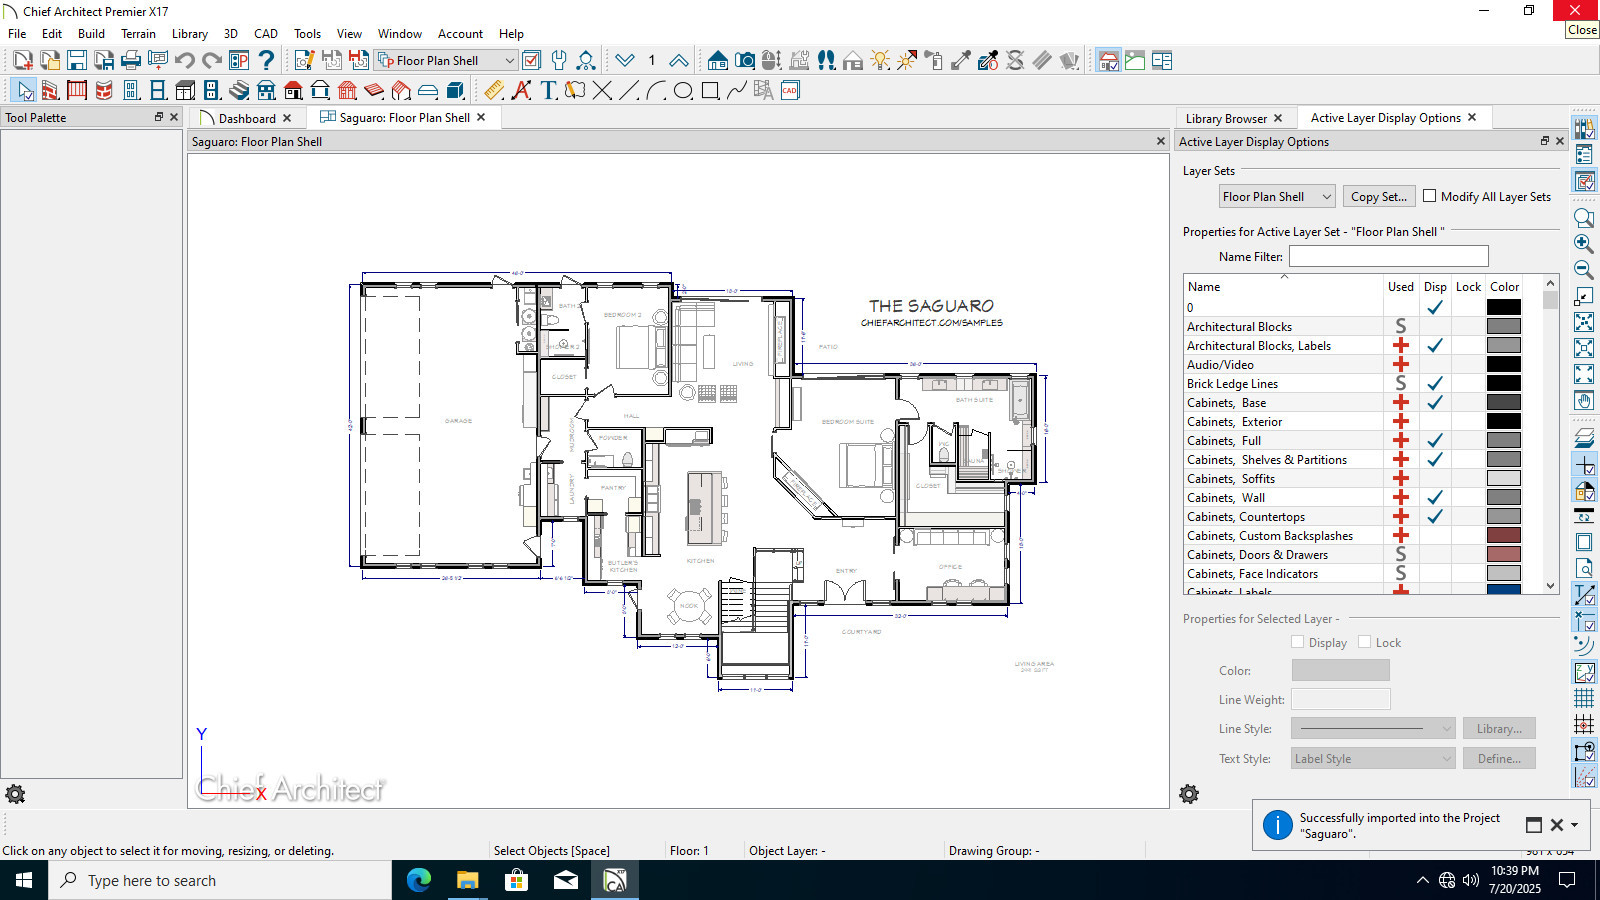The width and height of the screenshot is (1600, 900).
Task: Toggle display checkmark for Brick Ledge Lines
Action: [x=1435, y=384]
